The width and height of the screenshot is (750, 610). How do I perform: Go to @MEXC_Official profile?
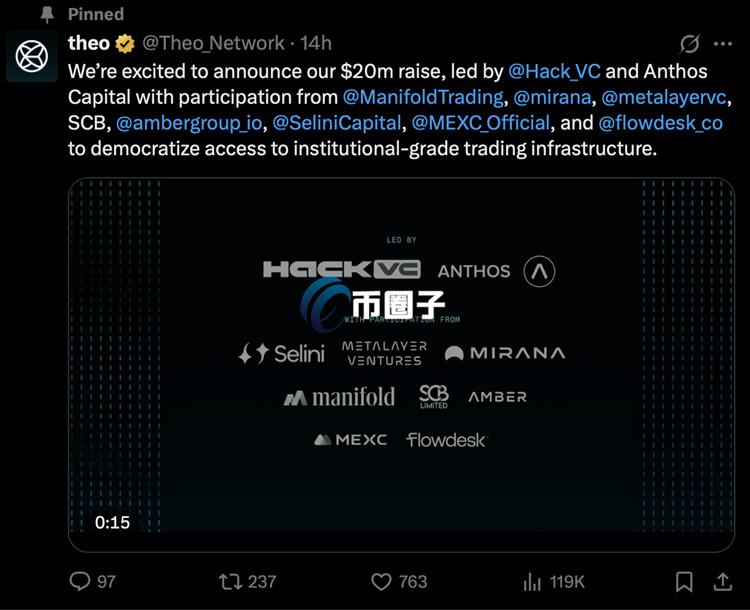[x=481, y=123]
